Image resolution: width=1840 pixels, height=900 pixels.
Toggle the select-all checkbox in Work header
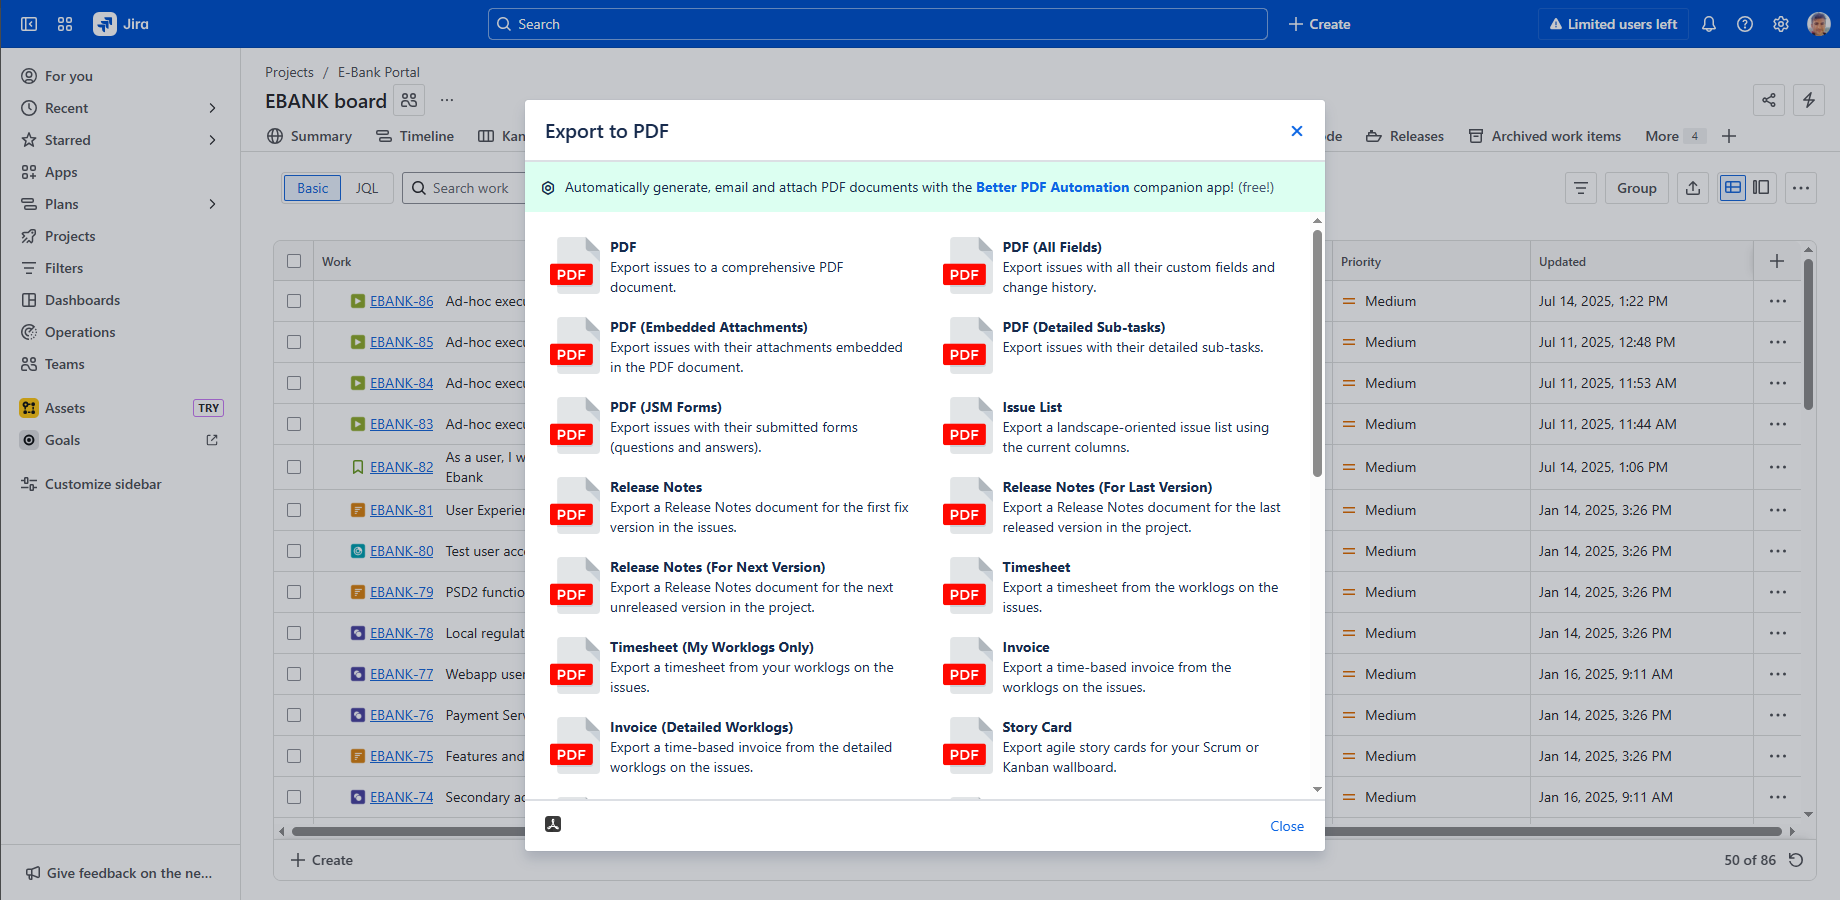click(294, 261)
